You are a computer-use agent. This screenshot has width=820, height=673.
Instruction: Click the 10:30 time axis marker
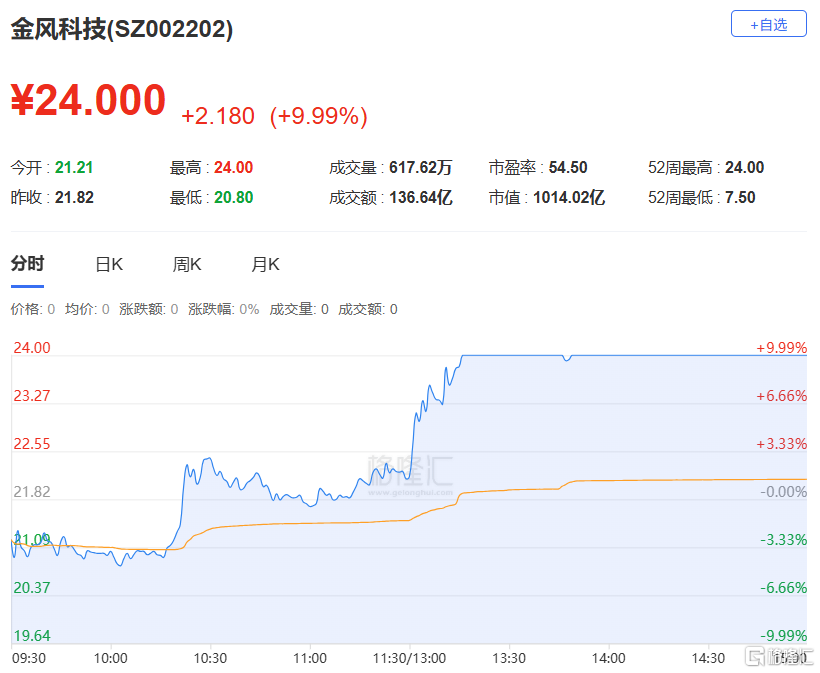click(x=210, y=658)
